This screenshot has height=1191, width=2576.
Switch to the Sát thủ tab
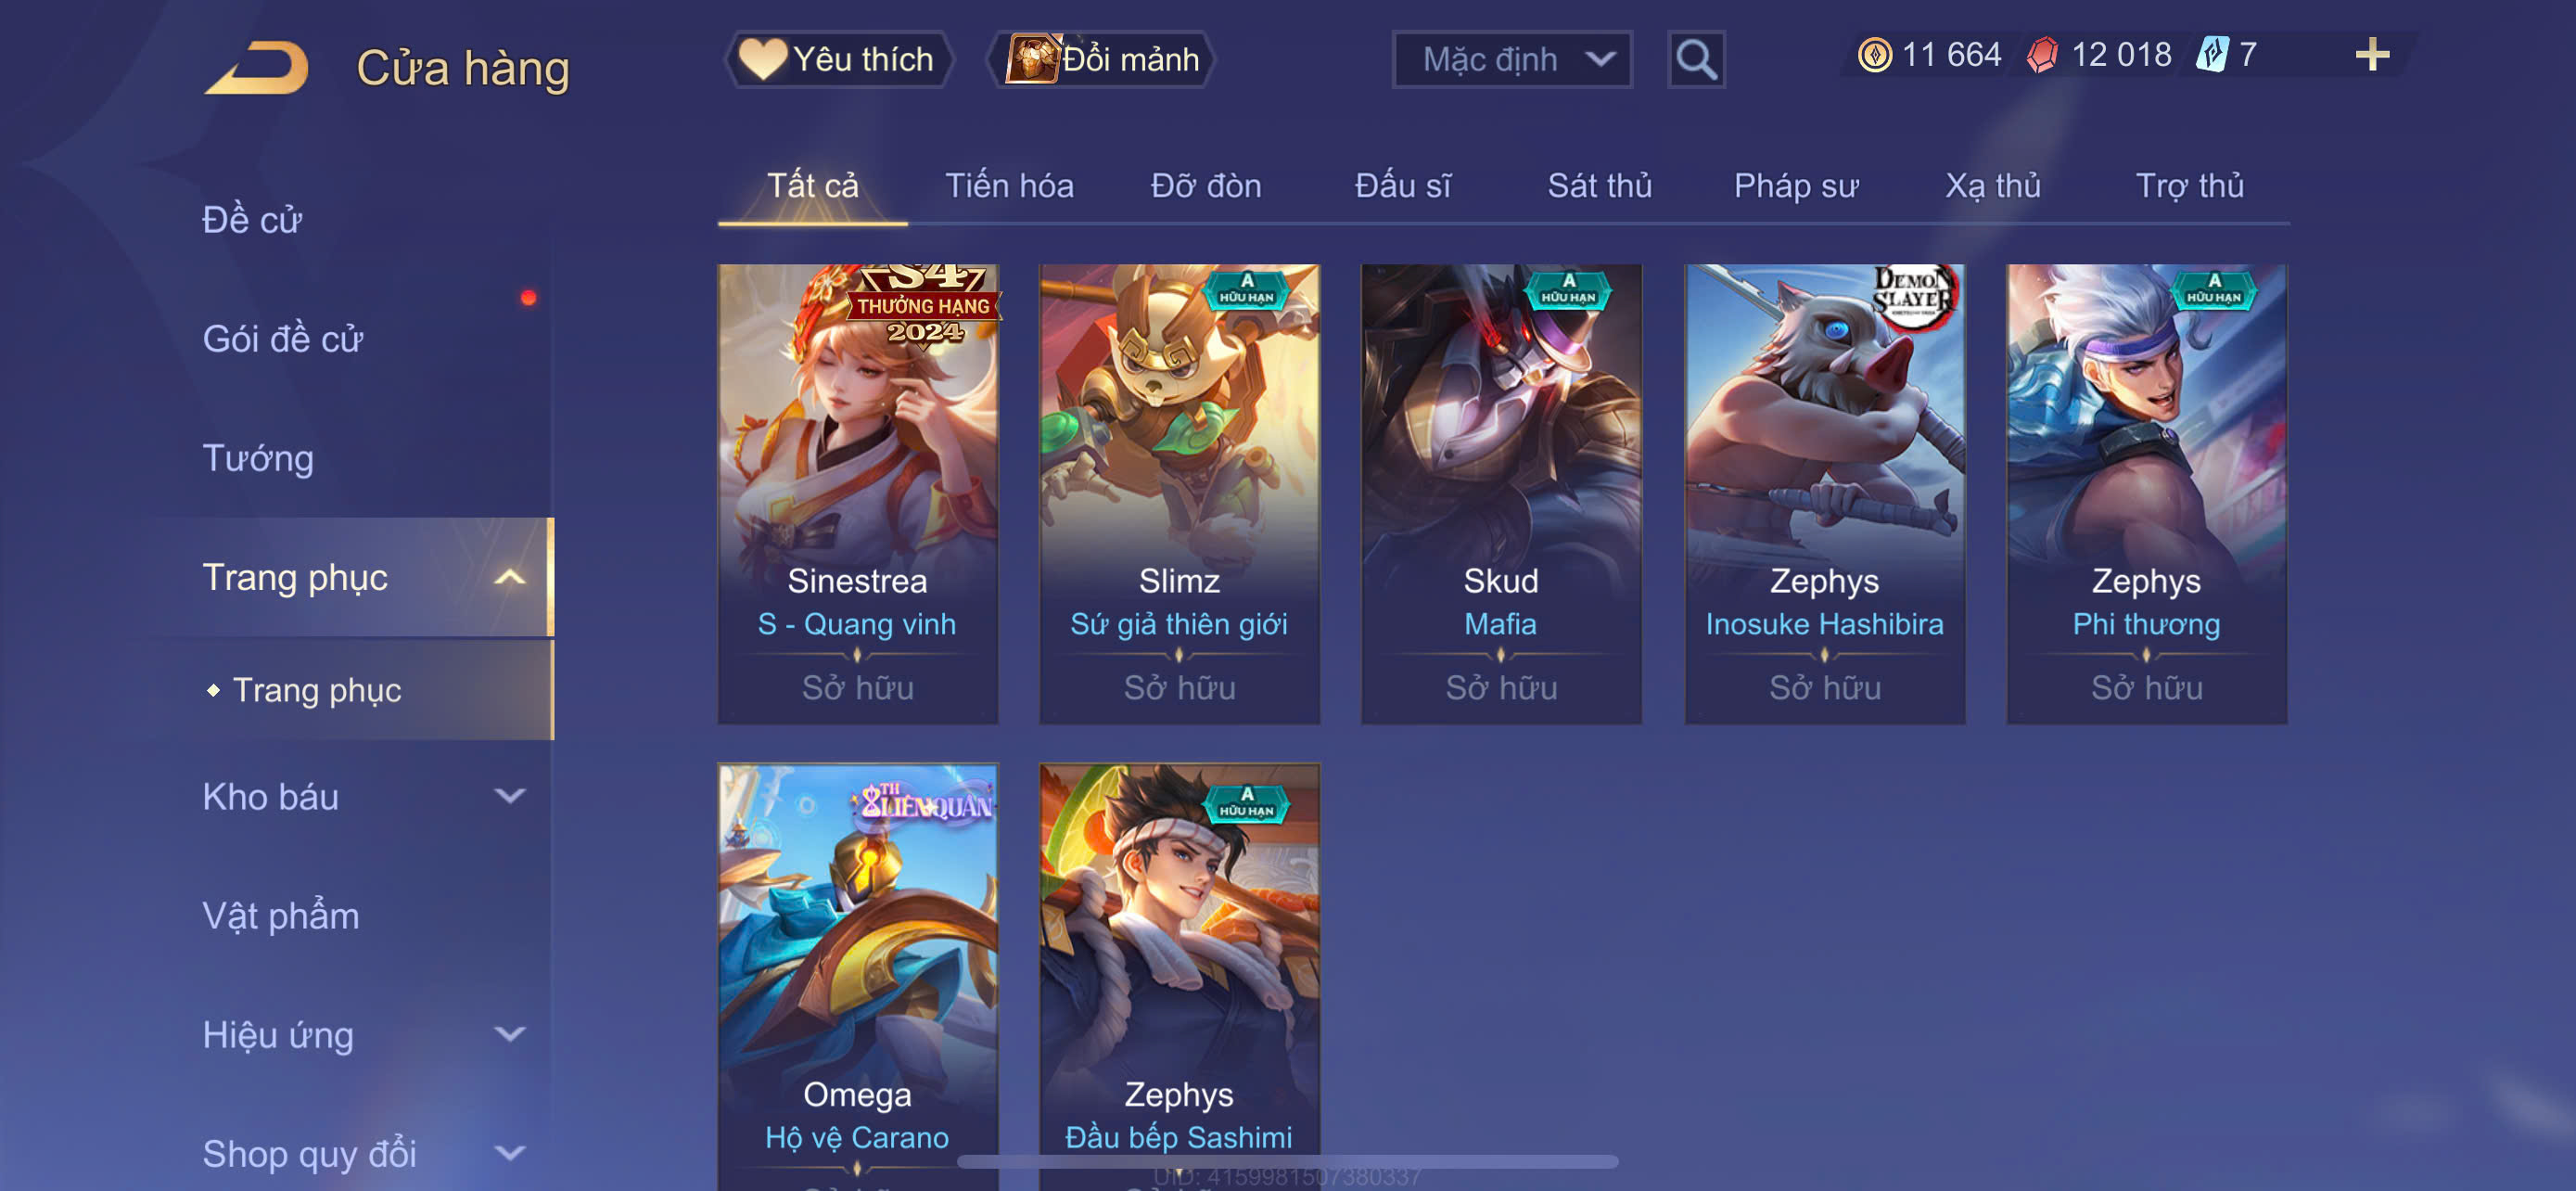point(1599,186)
